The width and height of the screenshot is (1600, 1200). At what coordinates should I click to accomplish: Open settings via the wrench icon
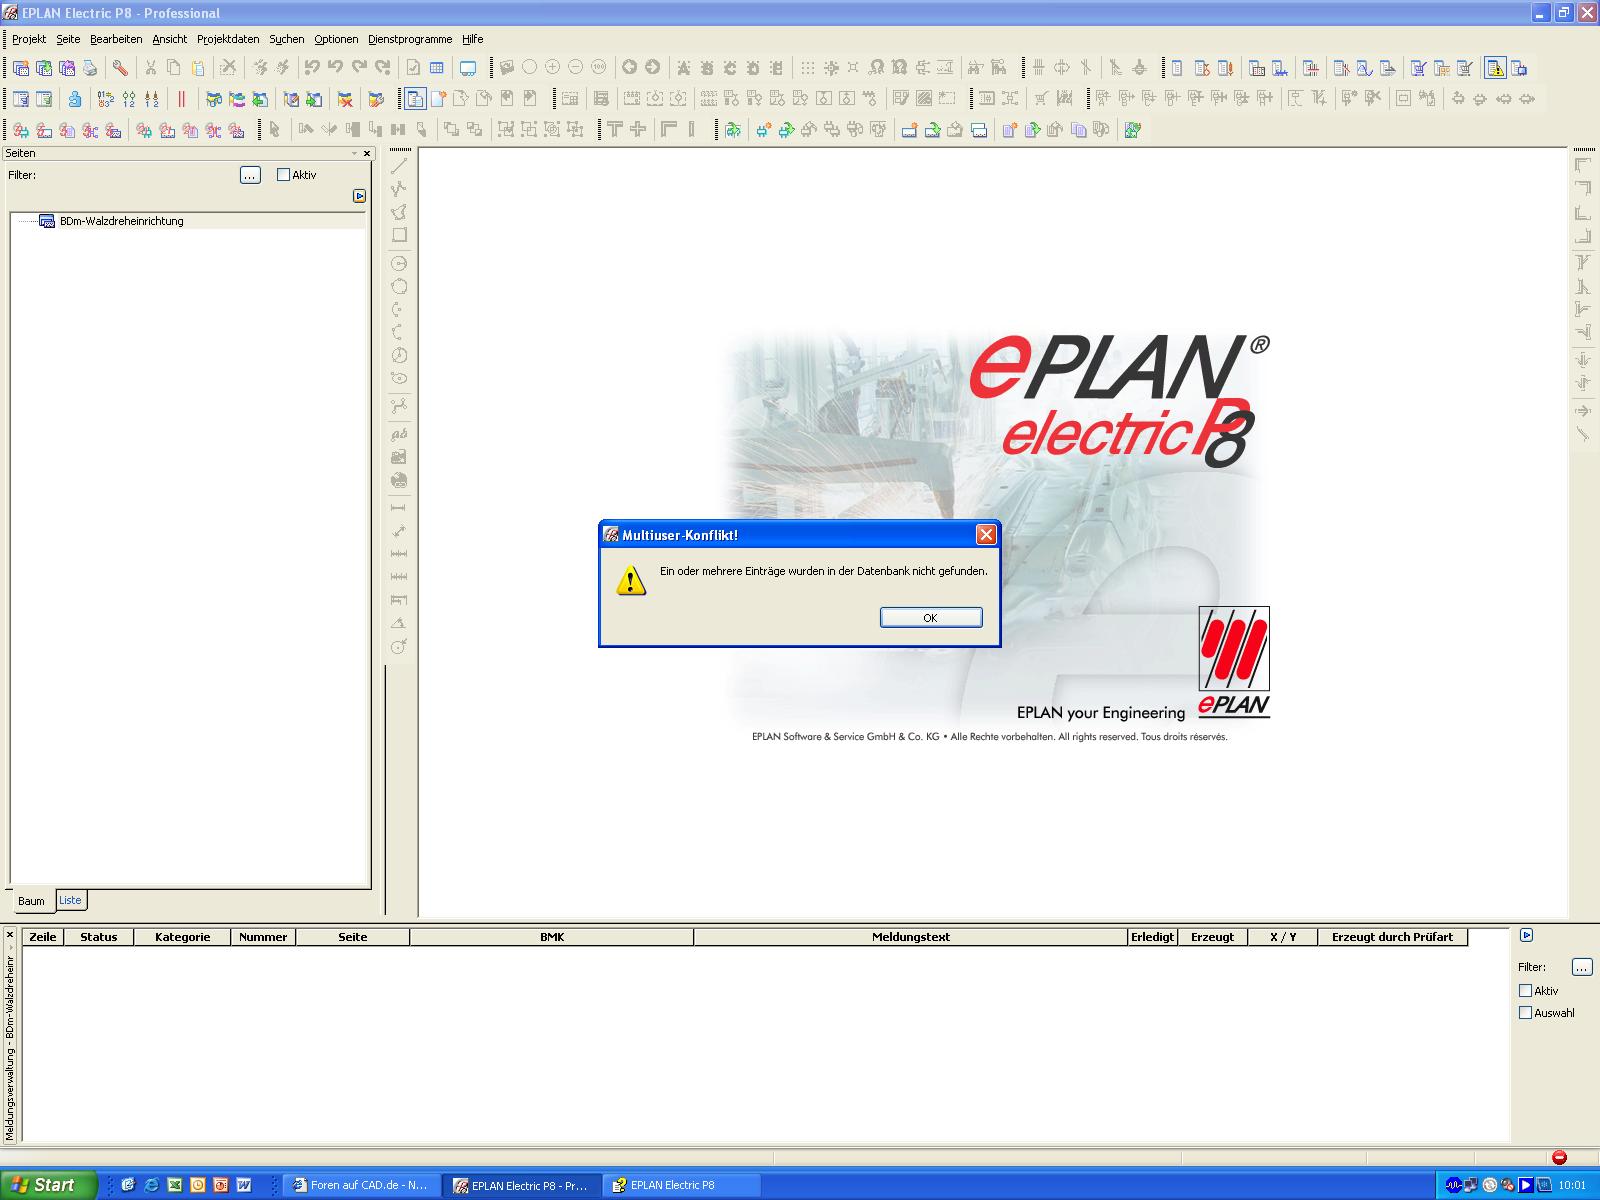pyautogui.click(x=120, y=68)
